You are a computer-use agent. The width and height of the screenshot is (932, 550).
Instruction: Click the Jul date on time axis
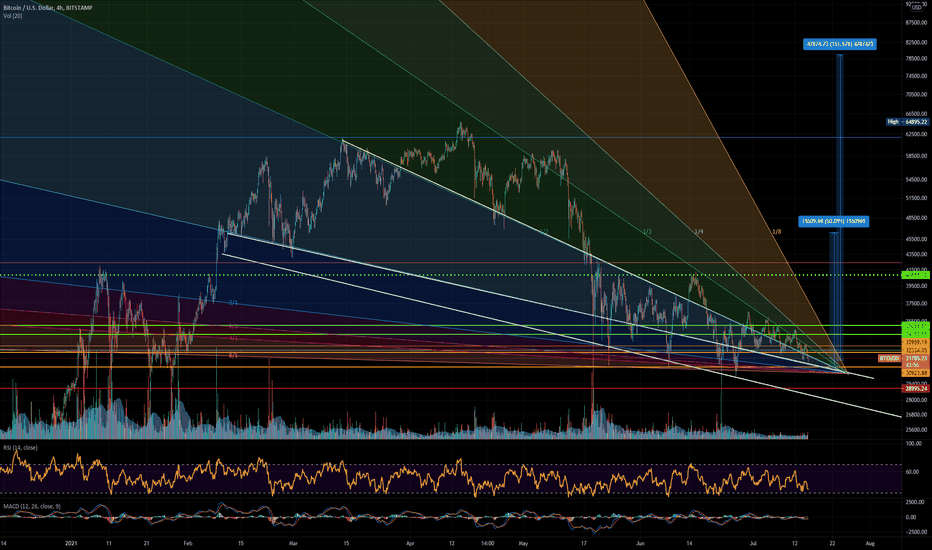tap(753, 543)
